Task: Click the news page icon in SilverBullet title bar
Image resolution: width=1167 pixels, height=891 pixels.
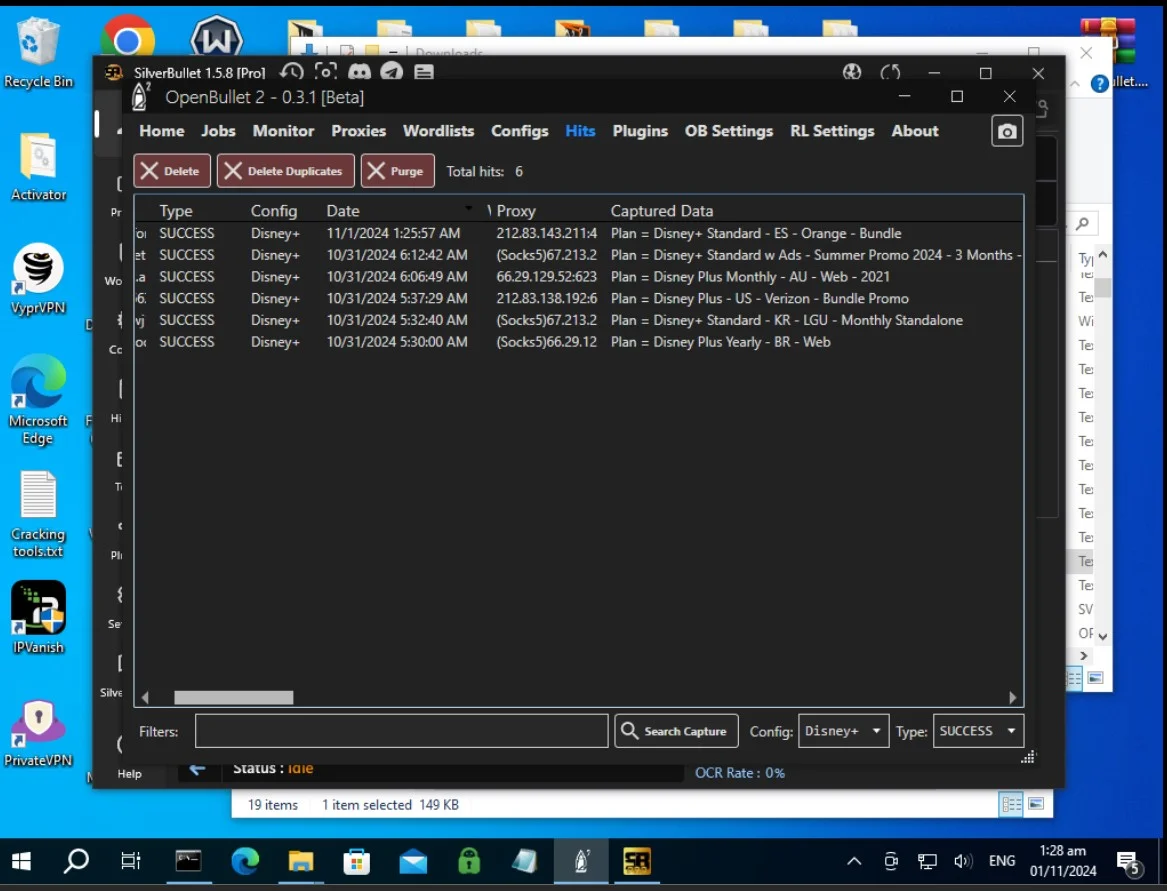Action: pyautogui.click(x=424, y=72)
